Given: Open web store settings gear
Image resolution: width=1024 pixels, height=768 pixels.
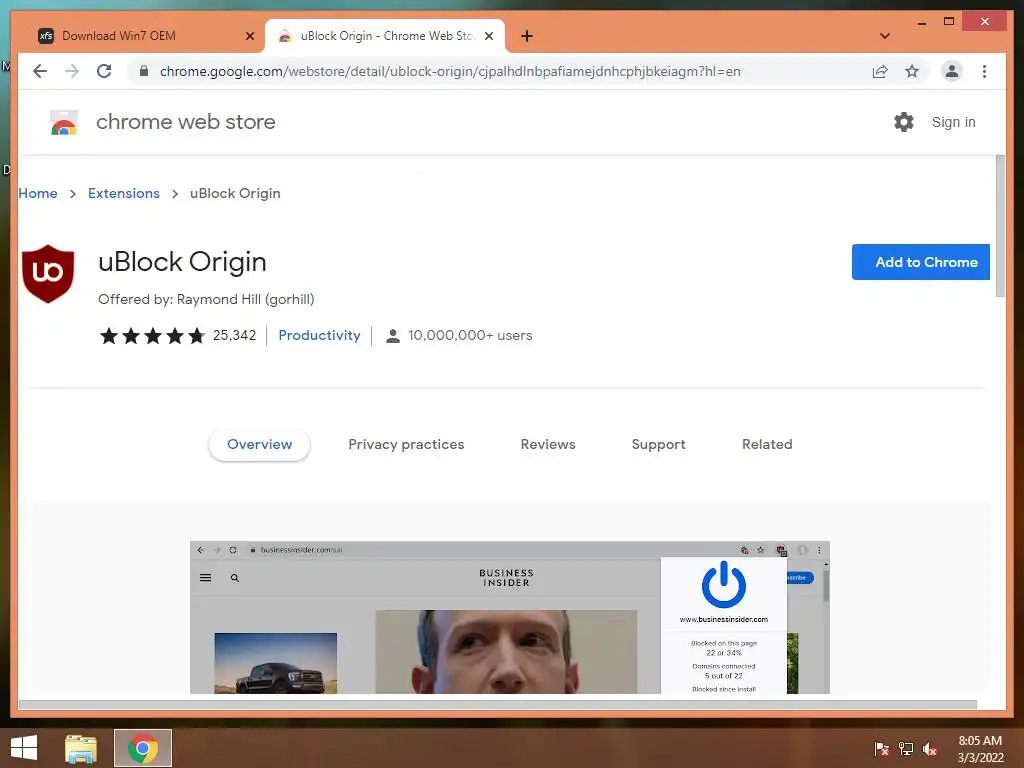Looking at the screenshot, I should point(903,122).
